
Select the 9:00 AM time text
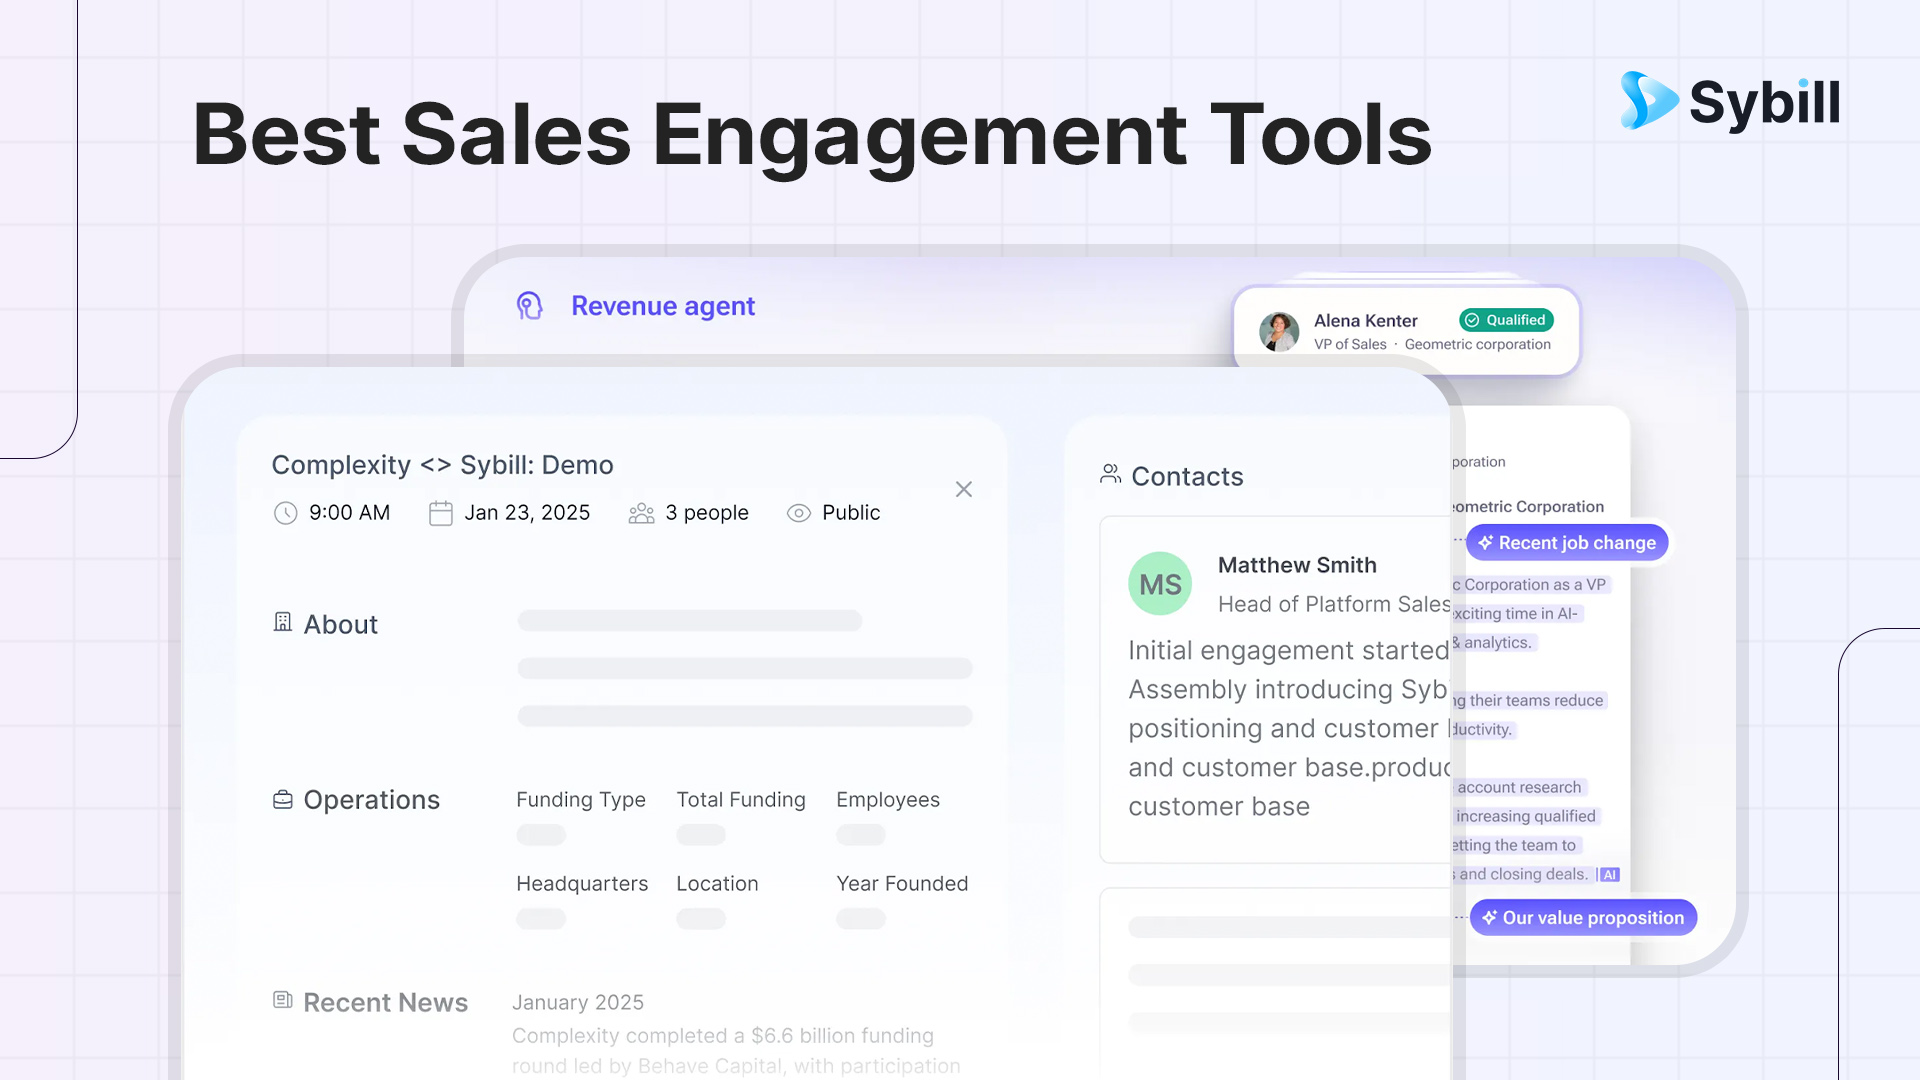click(x=349, y=513)
